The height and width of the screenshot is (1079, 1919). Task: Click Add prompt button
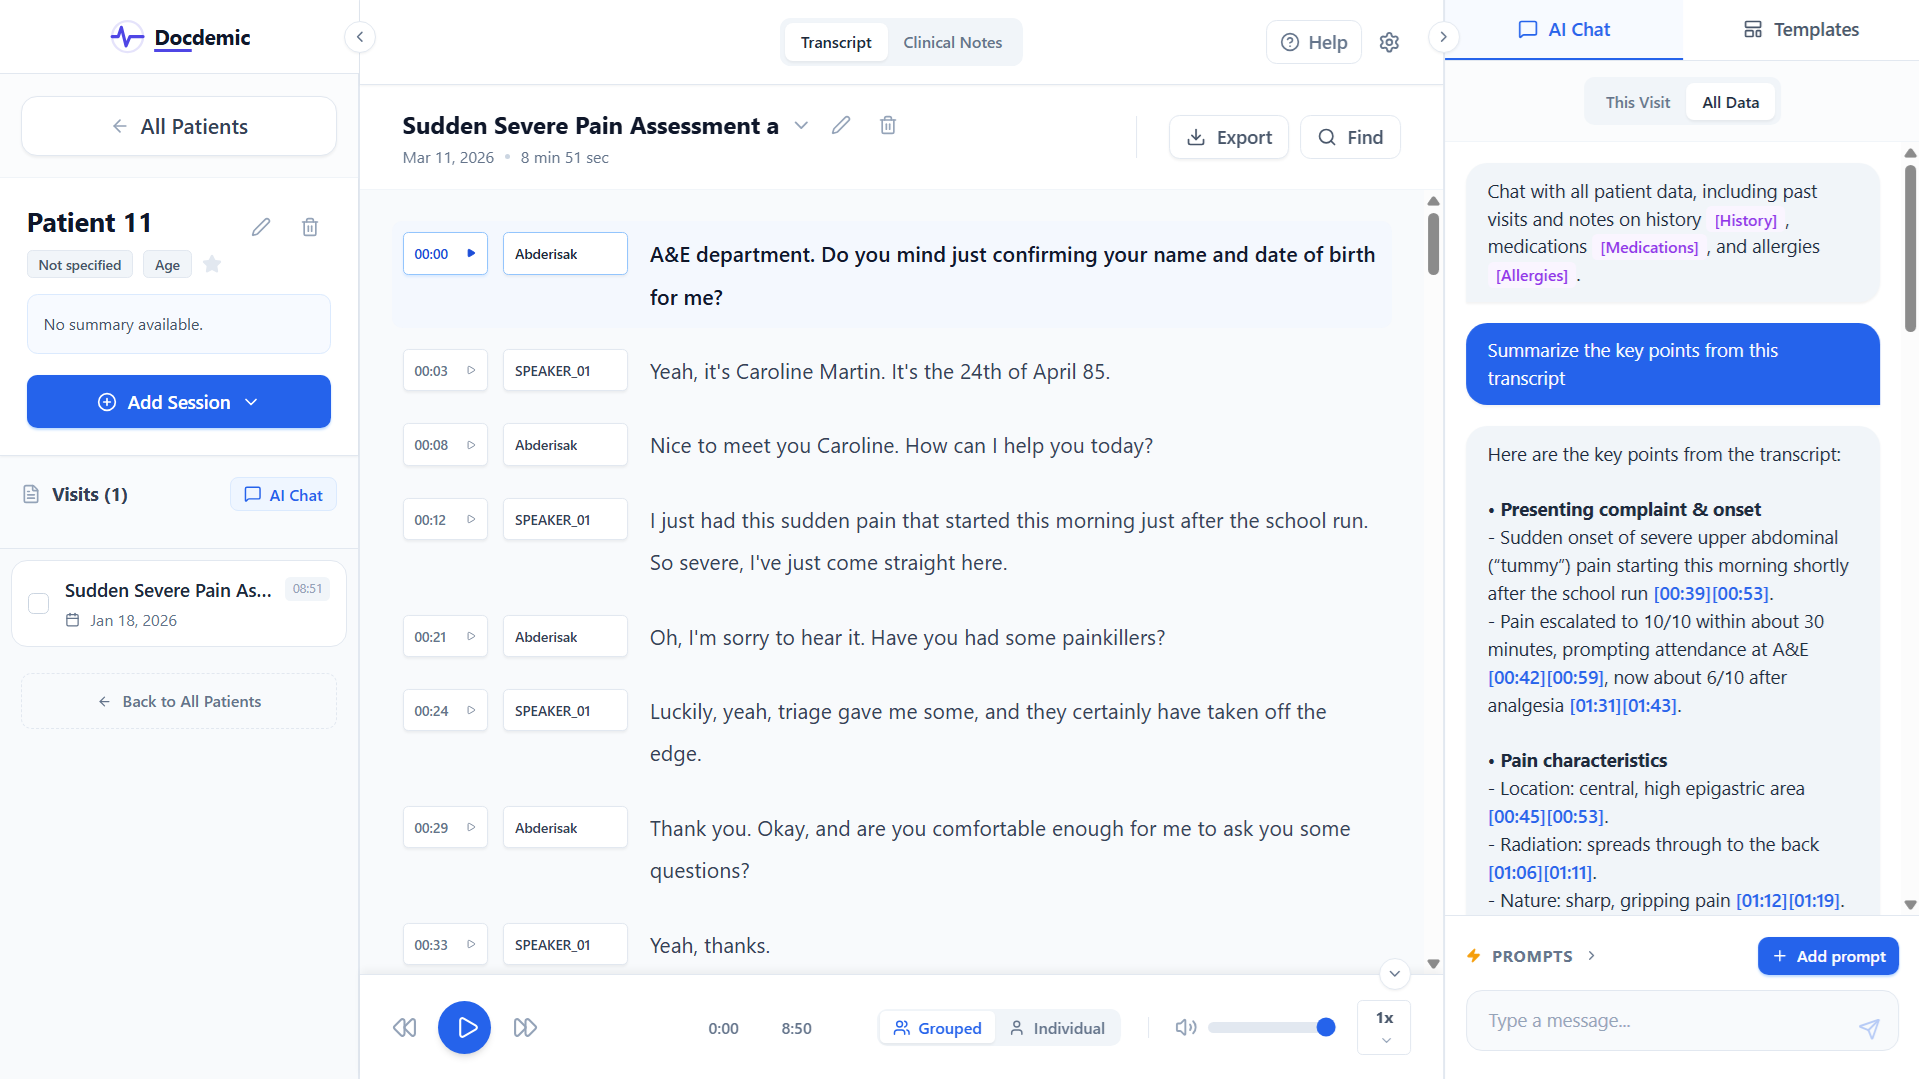pyautogui.click(x=1828, y=957)
